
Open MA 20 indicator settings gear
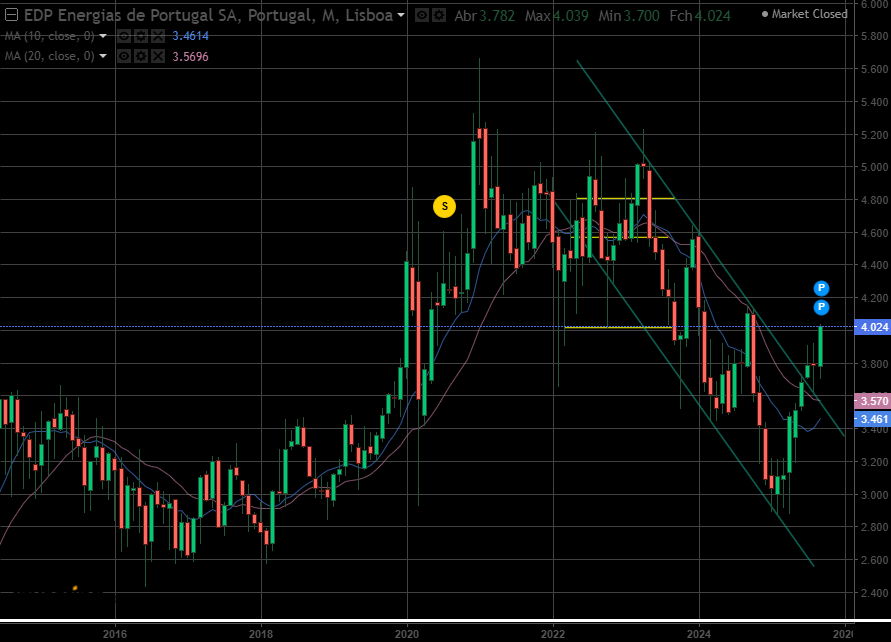(141, 56)
